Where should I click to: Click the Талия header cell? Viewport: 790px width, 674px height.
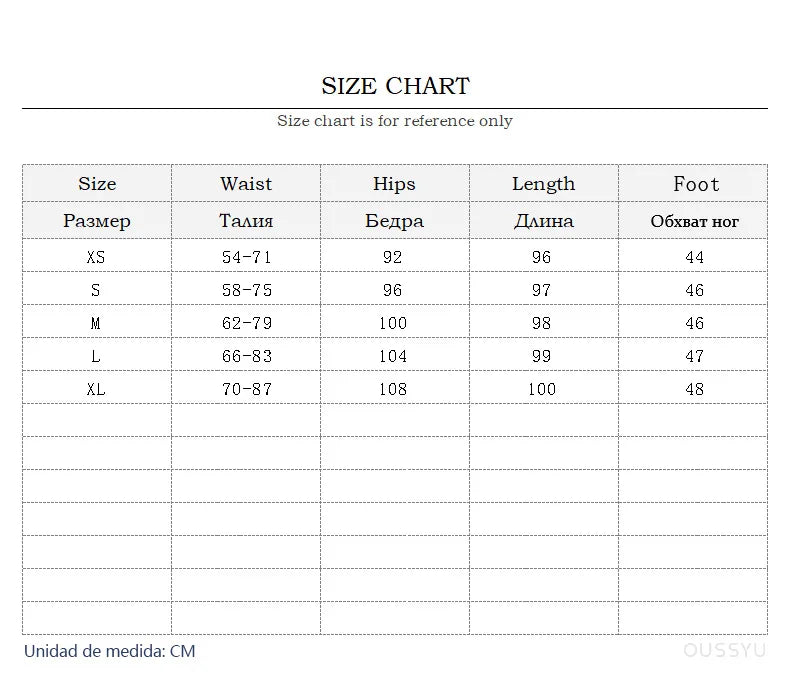pos(246,221)
